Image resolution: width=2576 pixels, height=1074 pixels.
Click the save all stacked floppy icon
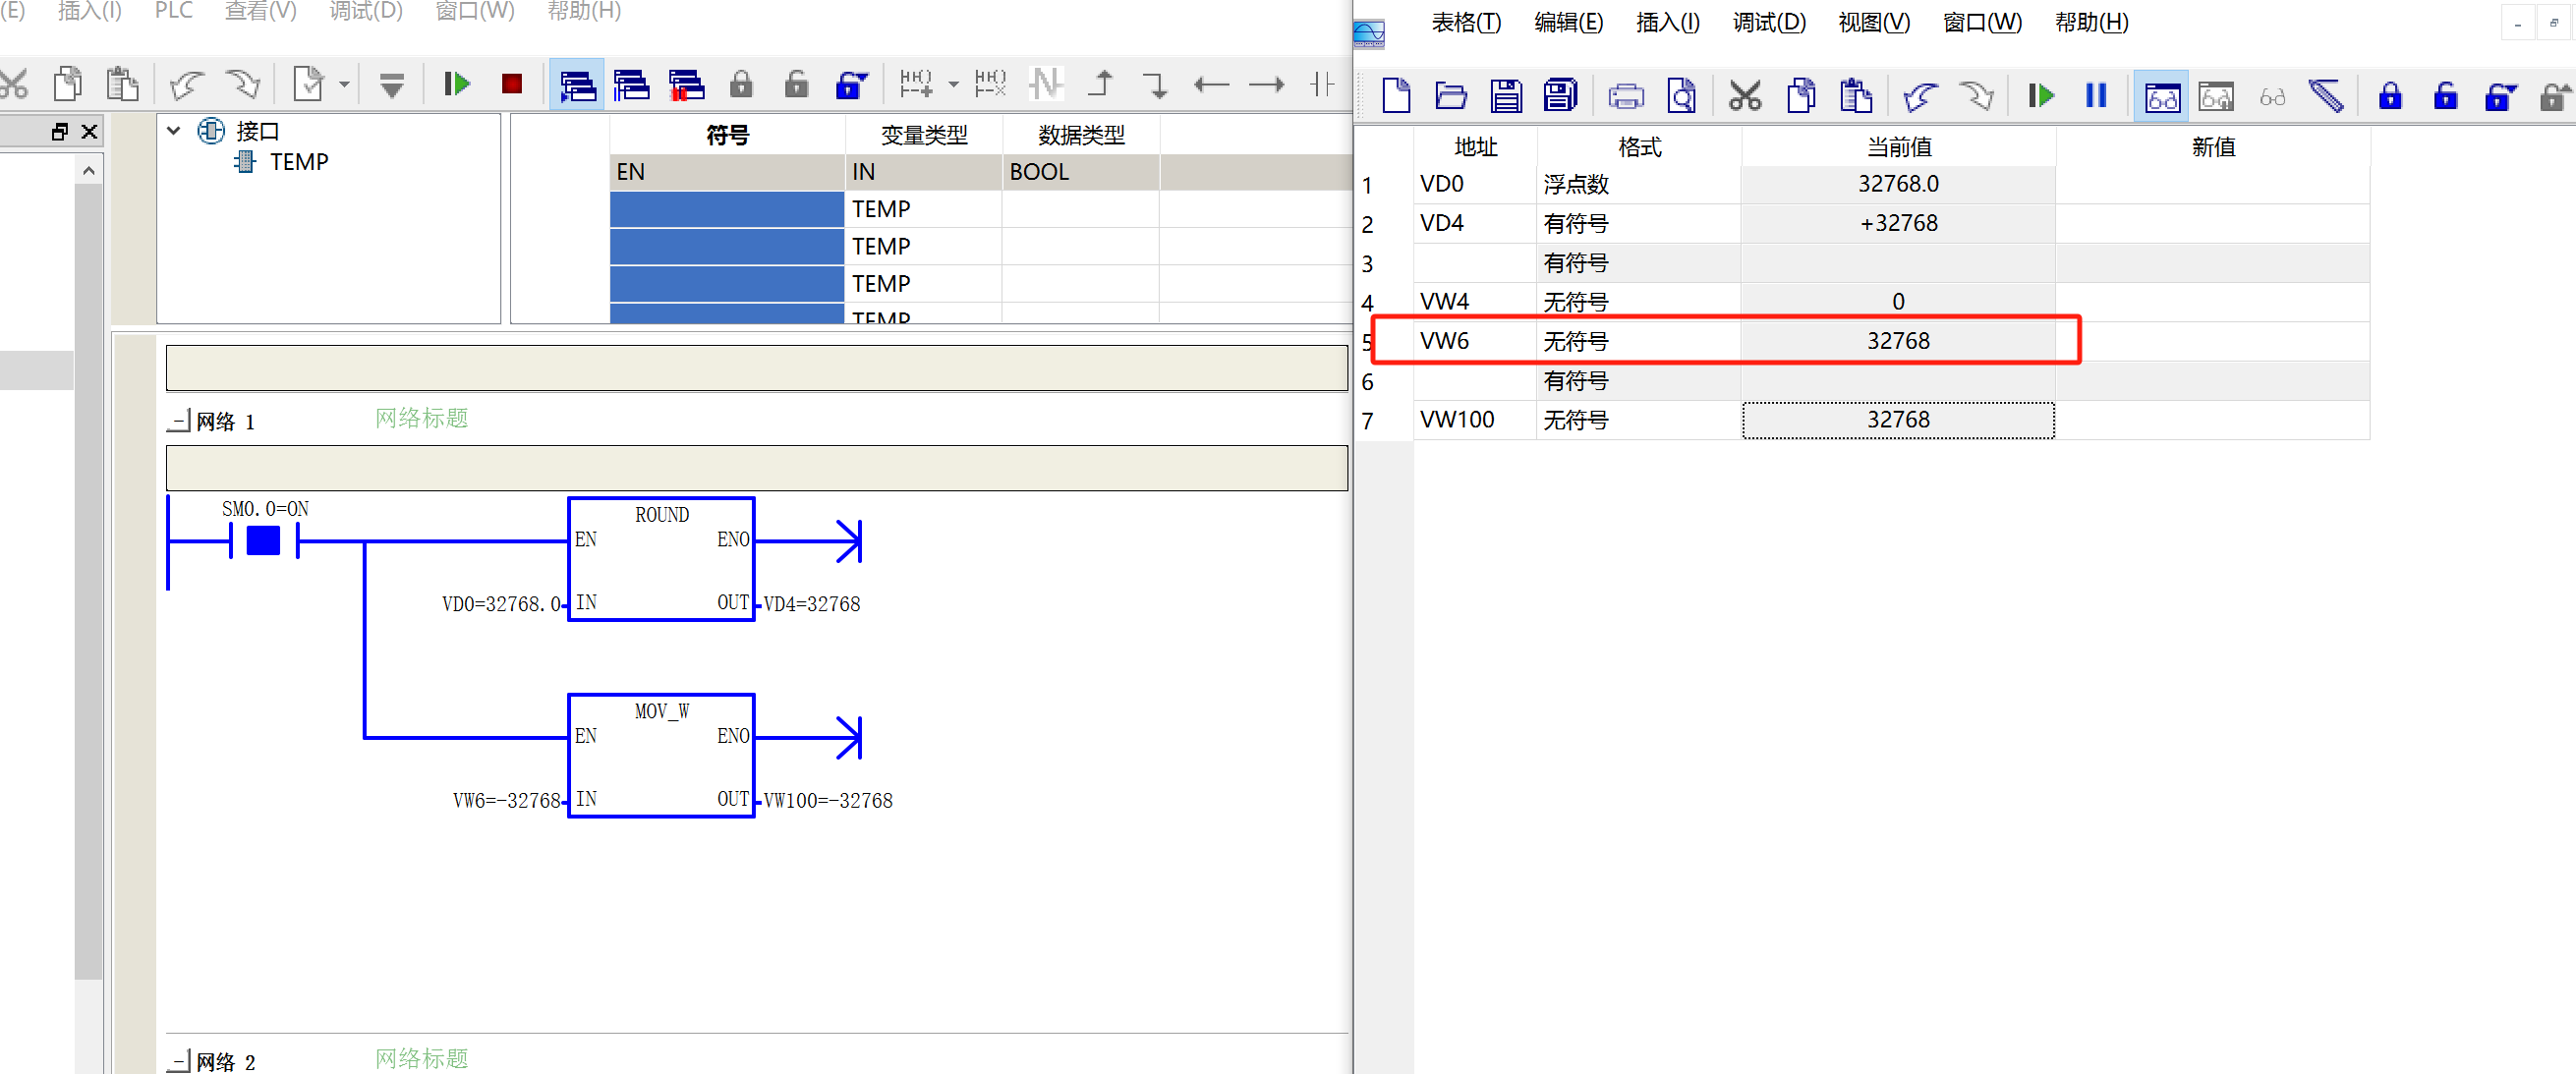(1561, 96)
